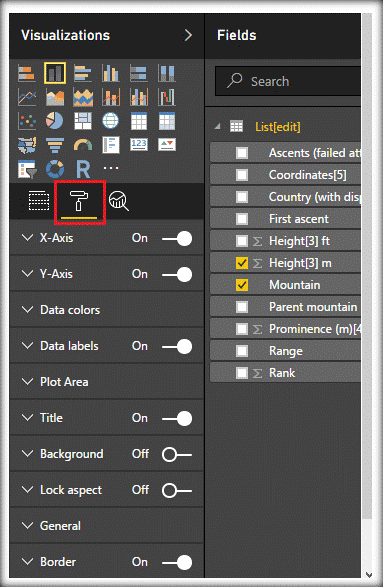This screenshot has width=383, height=587.
Task: Turn off the Border toggle
Action: coord(177,562)
